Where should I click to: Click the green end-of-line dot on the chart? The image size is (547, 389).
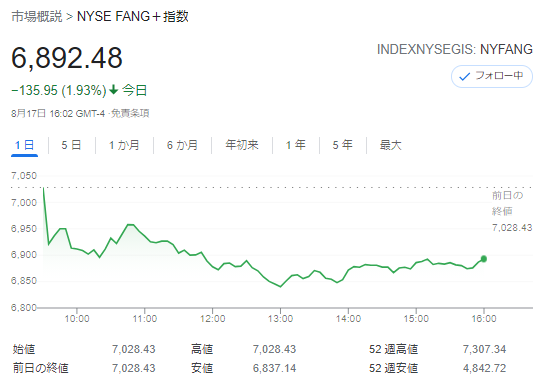pyautogui.click(x=484, y=259)
